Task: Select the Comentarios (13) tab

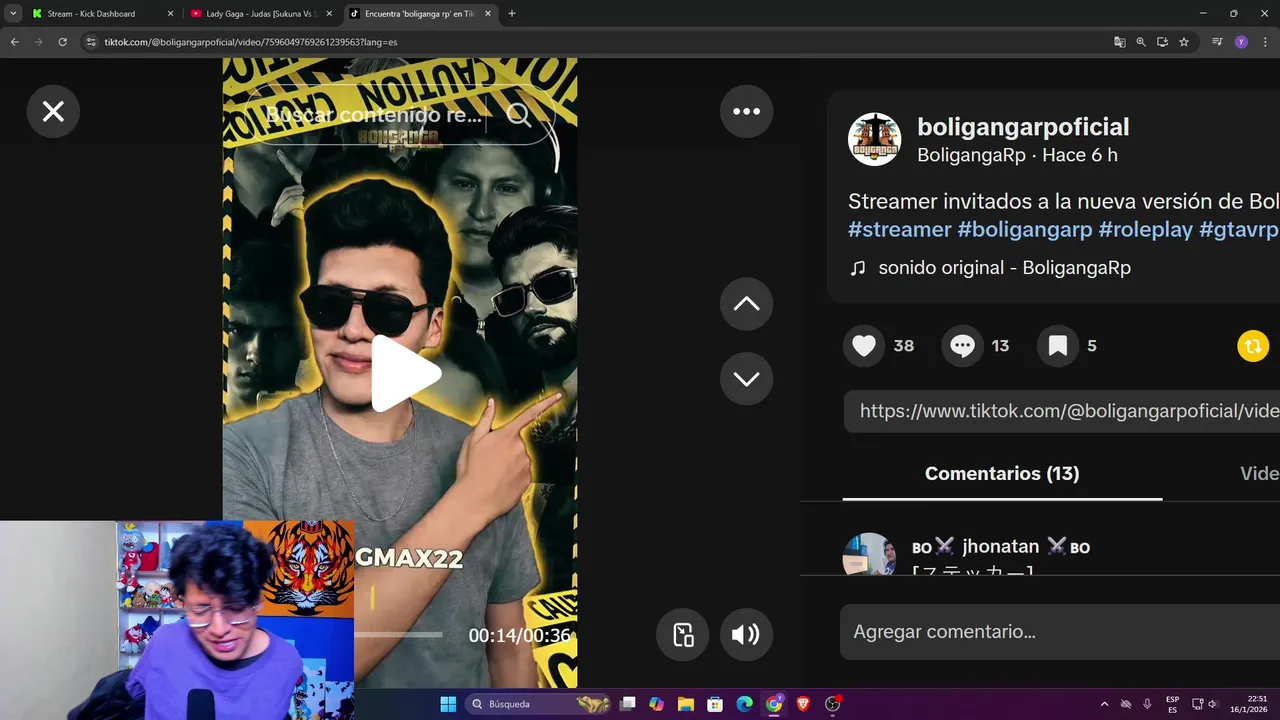Action: point(1002,473)
